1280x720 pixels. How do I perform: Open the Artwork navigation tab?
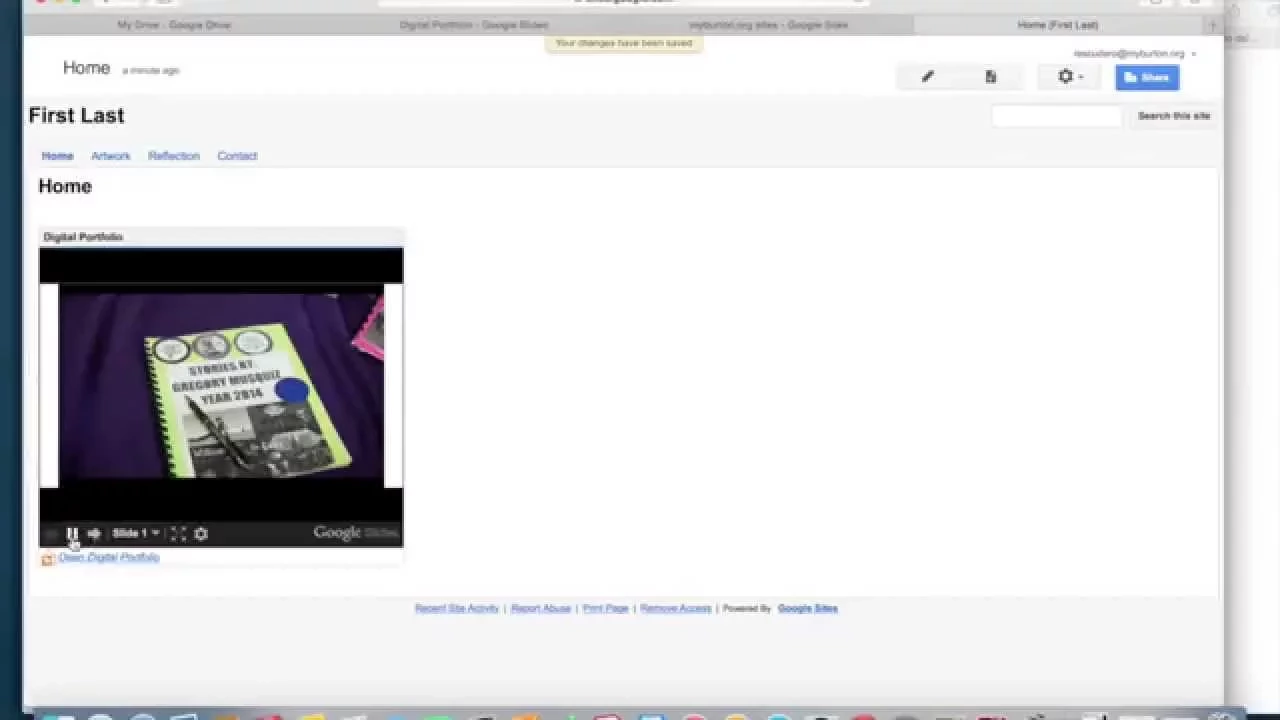[x=111, y=156]
